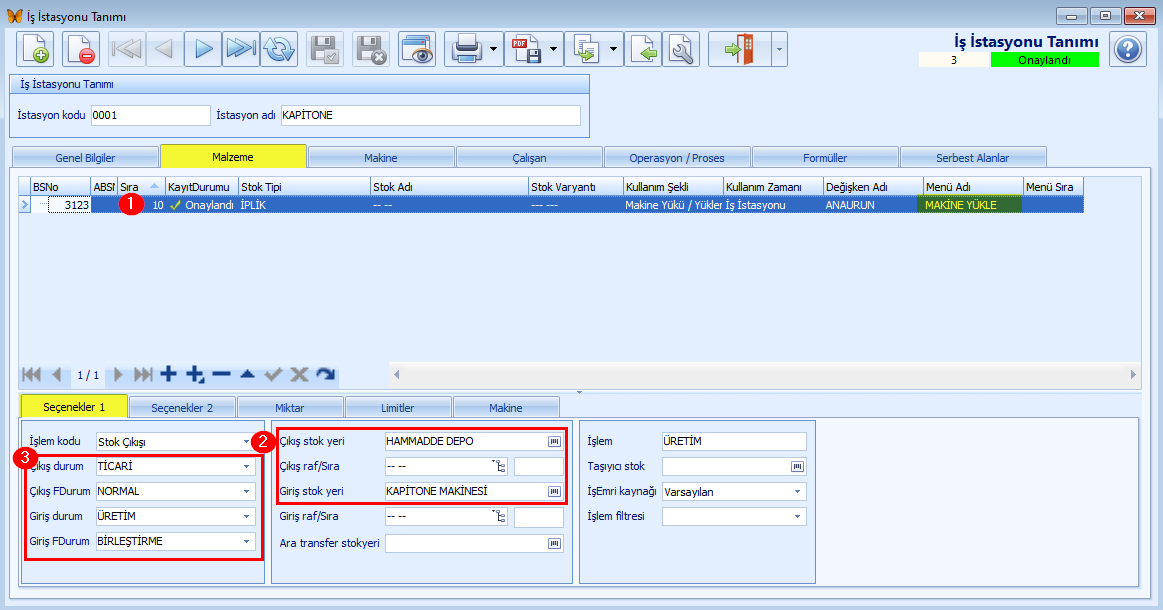Click the exit door icon
This screenshot has height=610, width=1163.
[x=739, y=50]
